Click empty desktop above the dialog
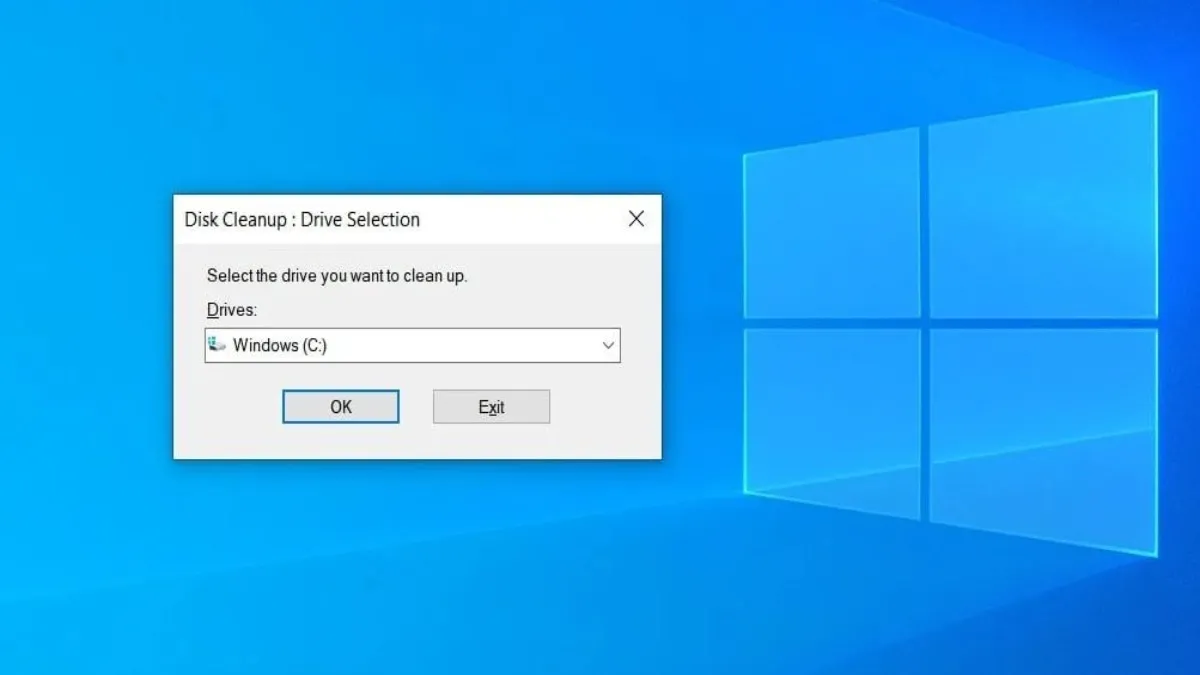The height and width of the screenshot is (675, 1200). (400, 100)
